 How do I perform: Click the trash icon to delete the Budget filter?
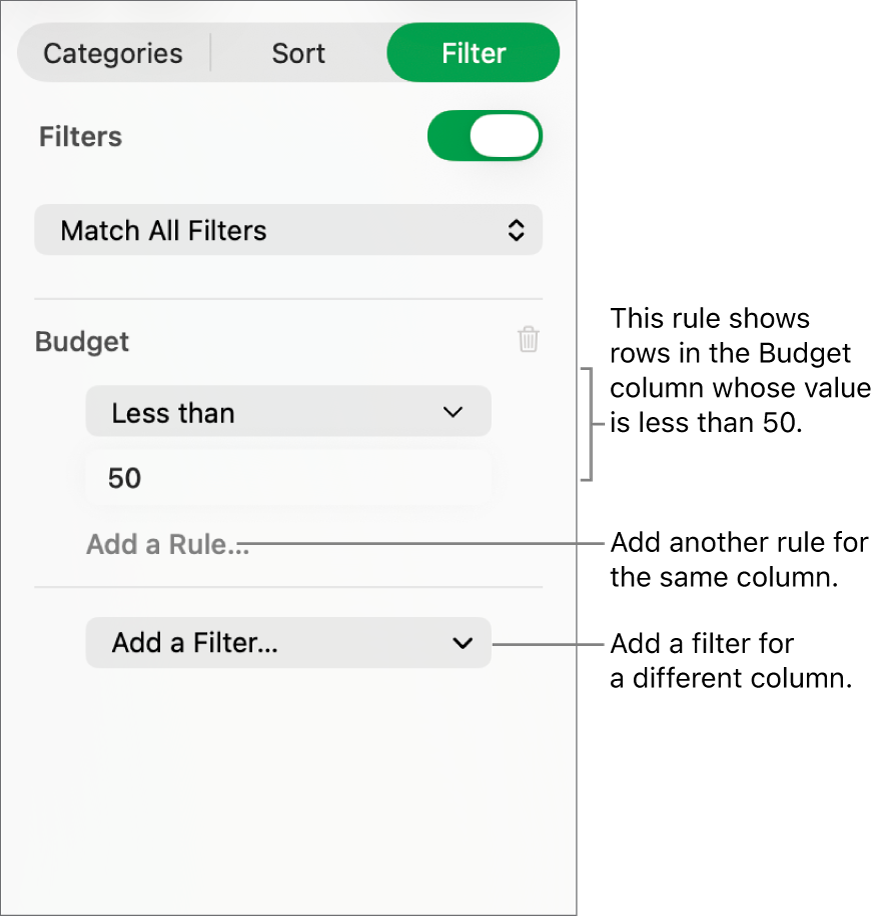coord(528,340)
